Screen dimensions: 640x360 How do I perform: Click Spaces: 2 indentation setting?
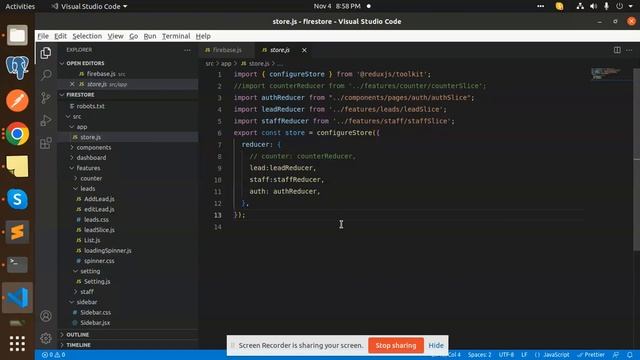pos(480,355)
